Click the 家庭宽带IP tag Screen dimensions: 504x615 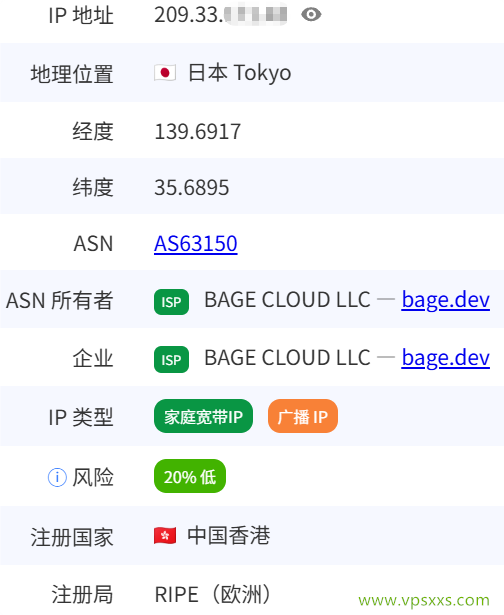pos(203,417)
